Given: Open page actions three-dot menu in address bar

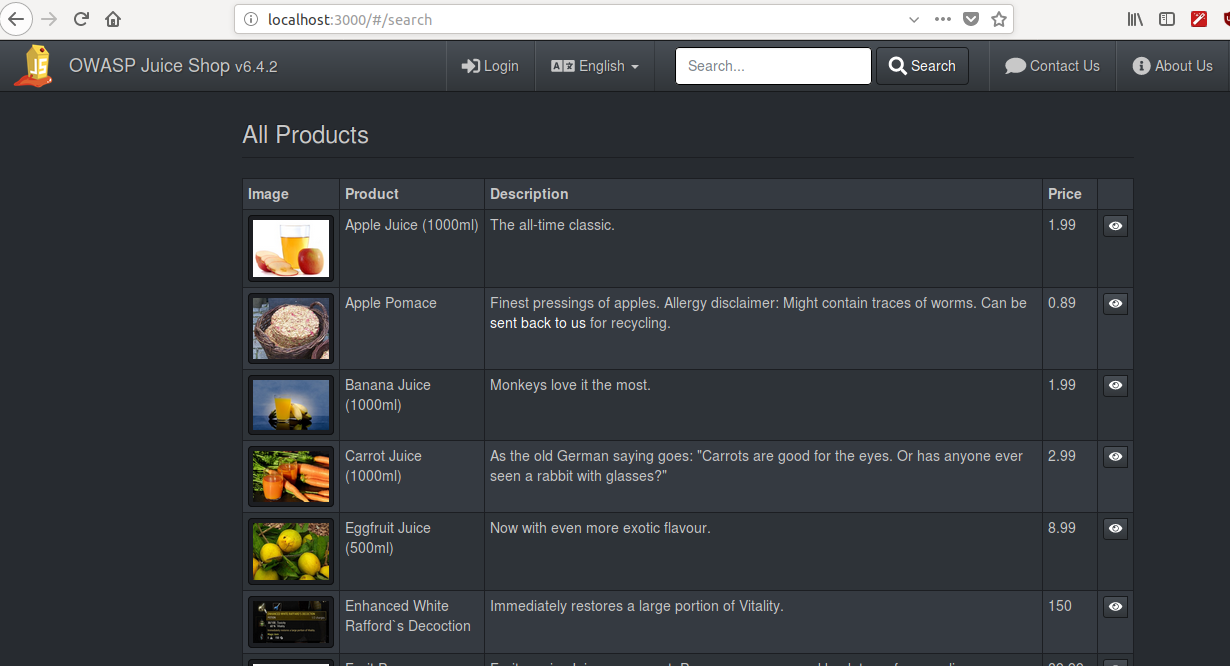Looking at the screenshot, I should coord(943,19).
